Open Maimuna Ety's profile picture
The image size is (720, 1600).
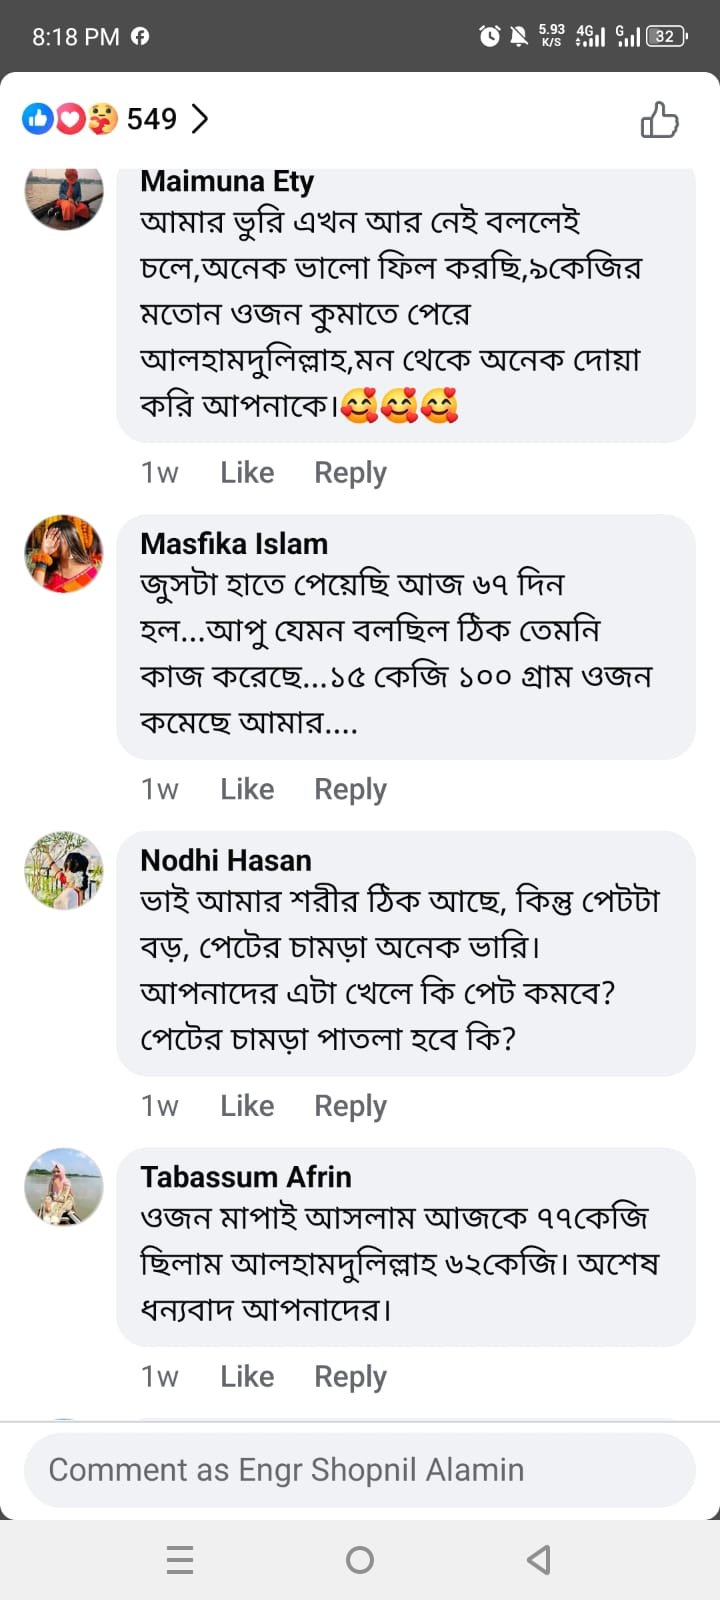[x=64, y=196]
